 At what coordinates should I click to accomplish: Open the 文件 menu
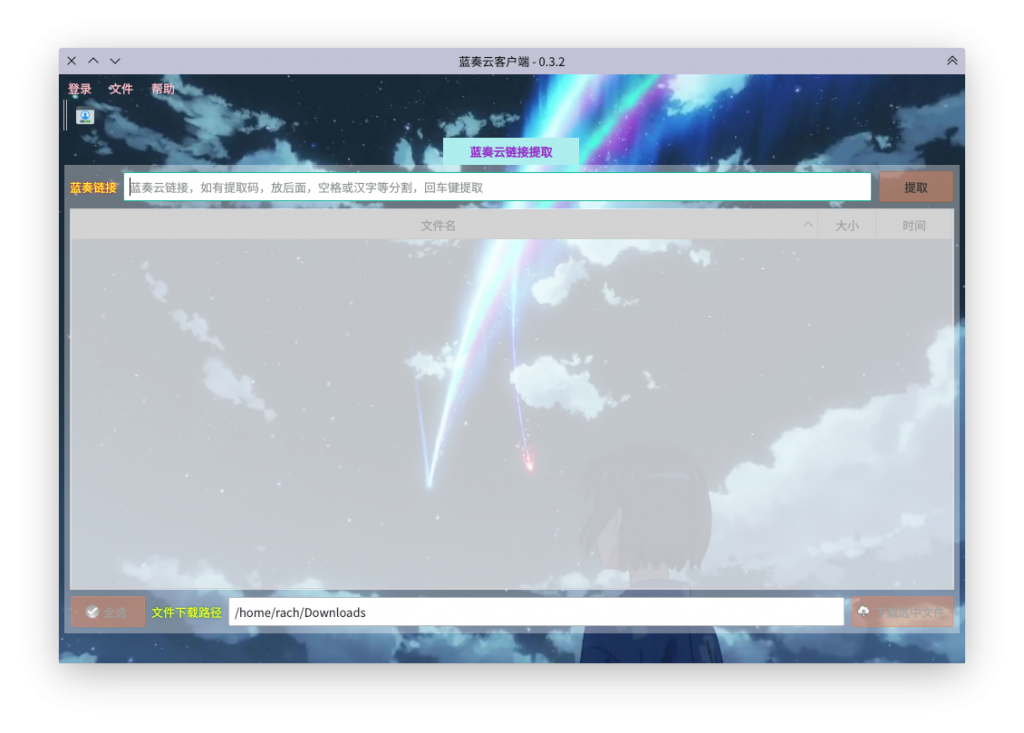coord(121,89)
